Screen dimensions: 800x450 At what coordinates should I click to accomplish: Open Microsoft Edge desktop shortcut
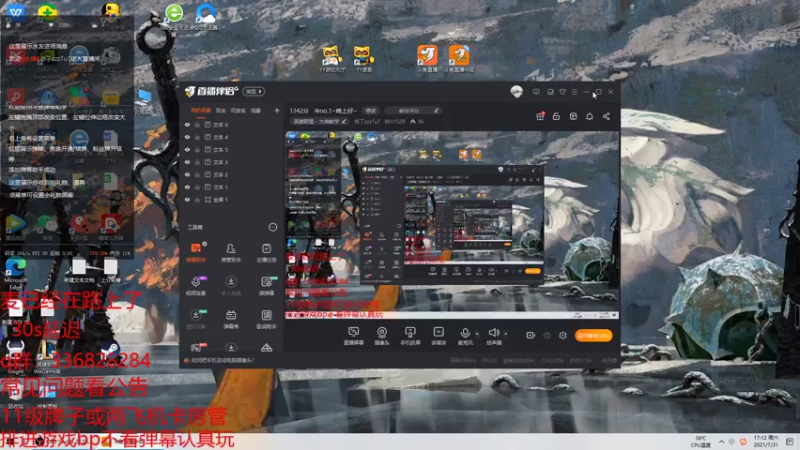(x=15, y=273)
